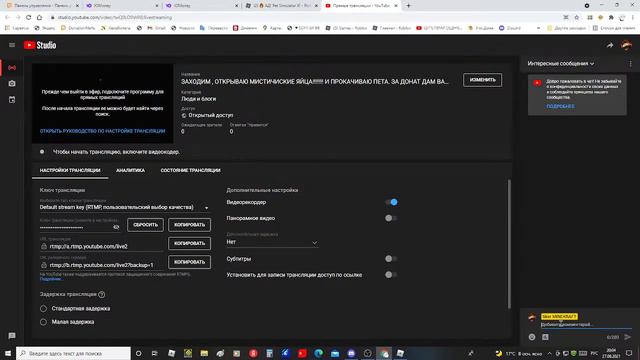
Task: Open the stream key type dropdown
Action: tap(124, 207)
